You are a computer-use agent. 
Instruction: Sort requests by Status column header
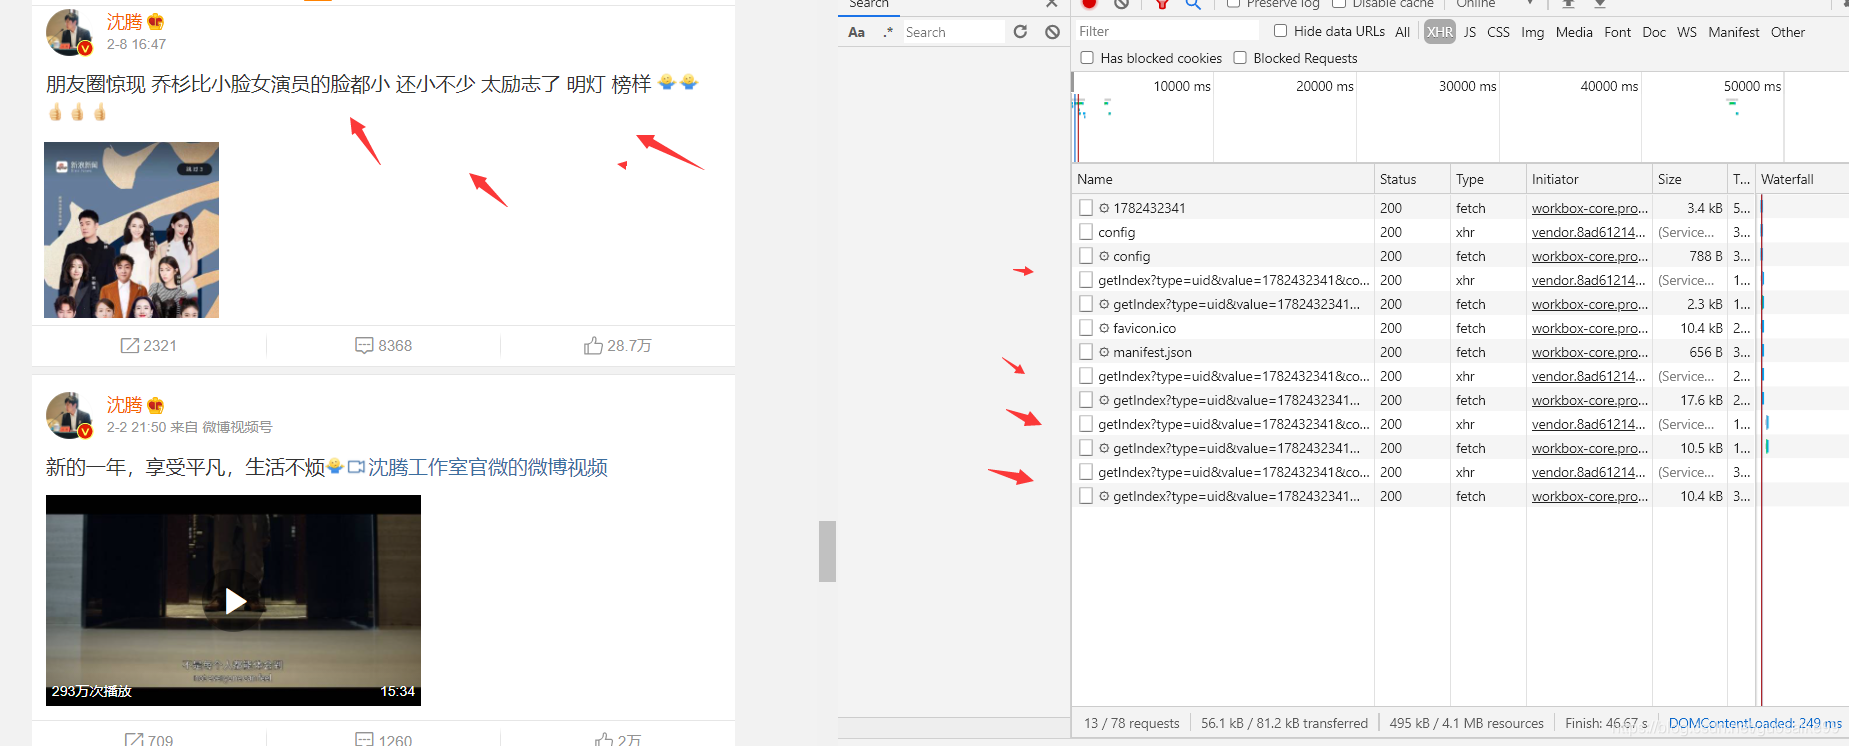tap(1412, 179)
